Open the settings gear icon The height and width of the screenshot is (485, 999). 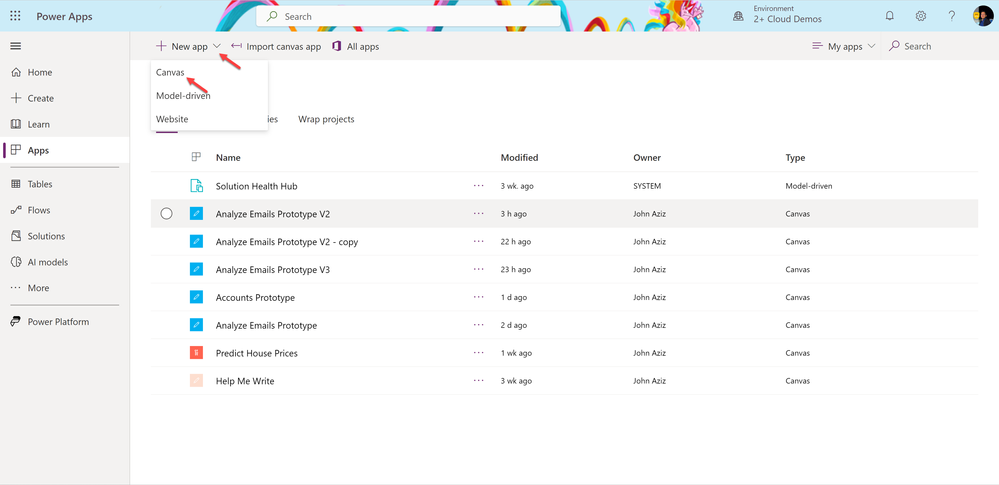tap(921, 17)
